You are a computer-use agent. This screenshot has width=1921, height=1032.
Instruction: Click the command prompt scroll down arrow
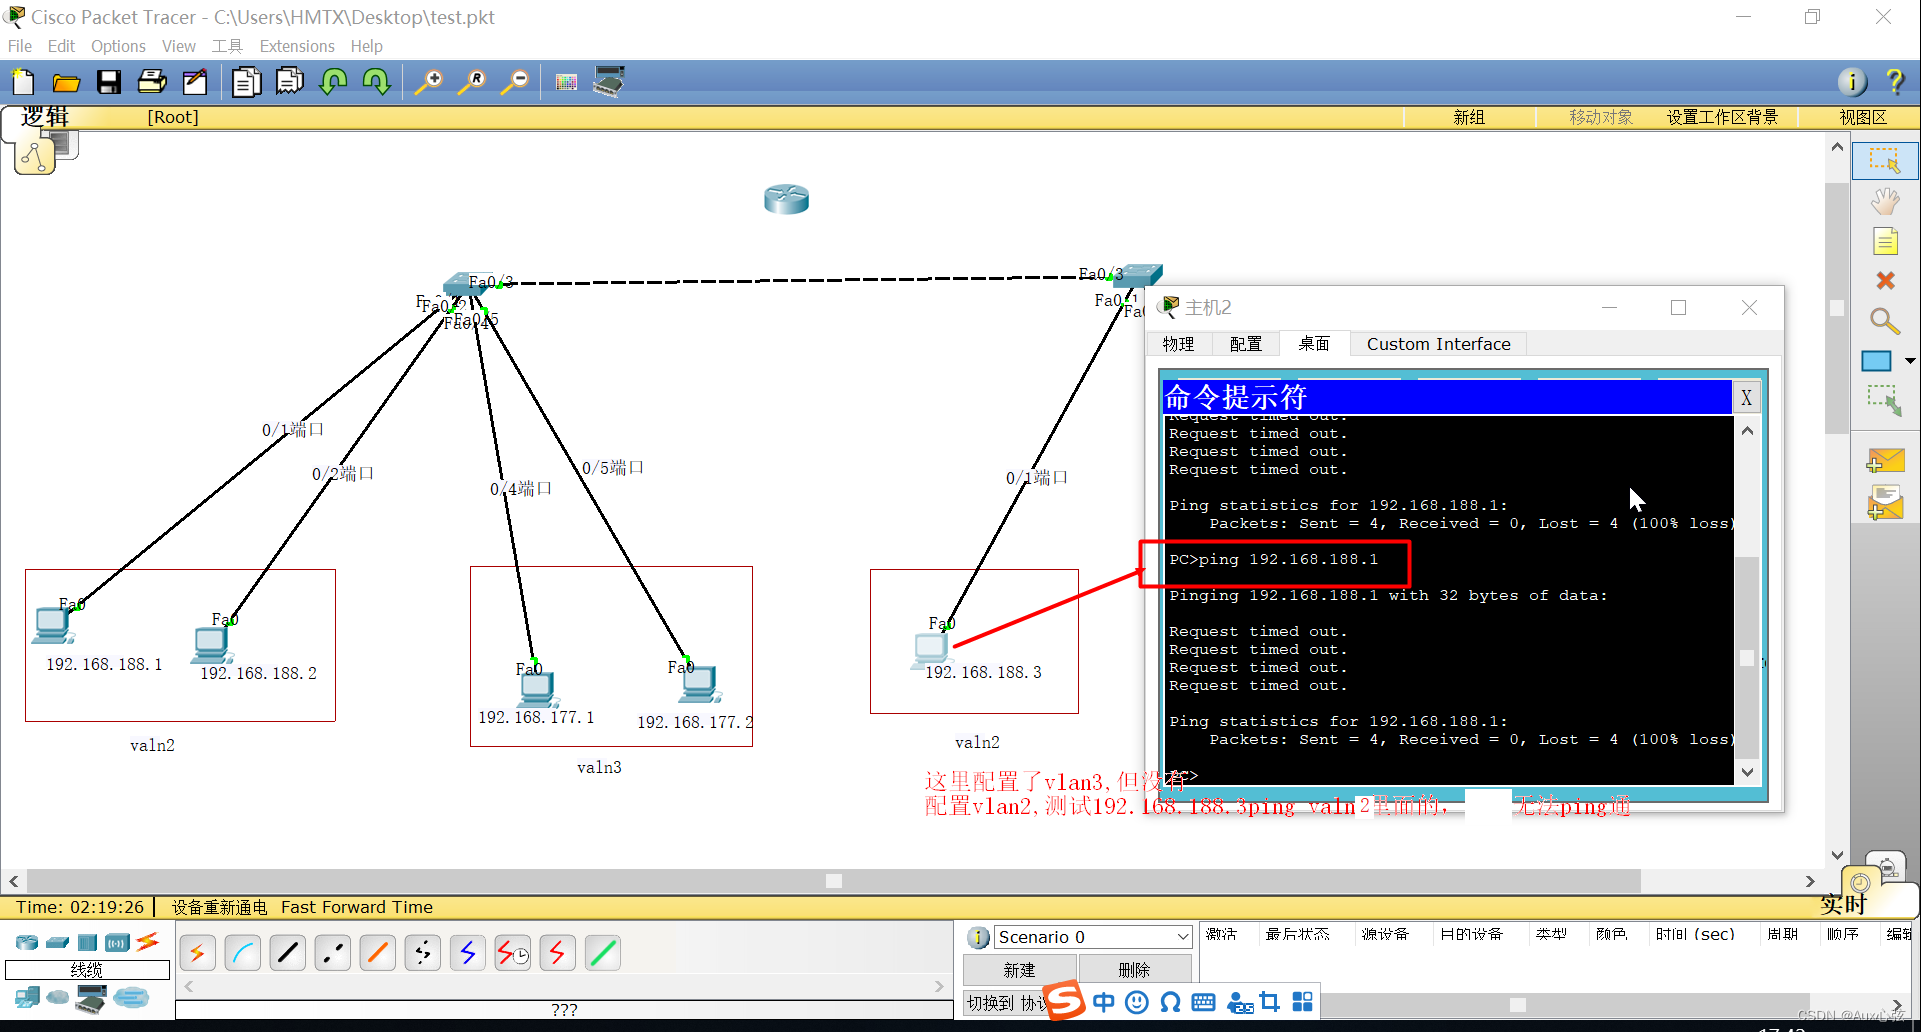point(1747,772)
